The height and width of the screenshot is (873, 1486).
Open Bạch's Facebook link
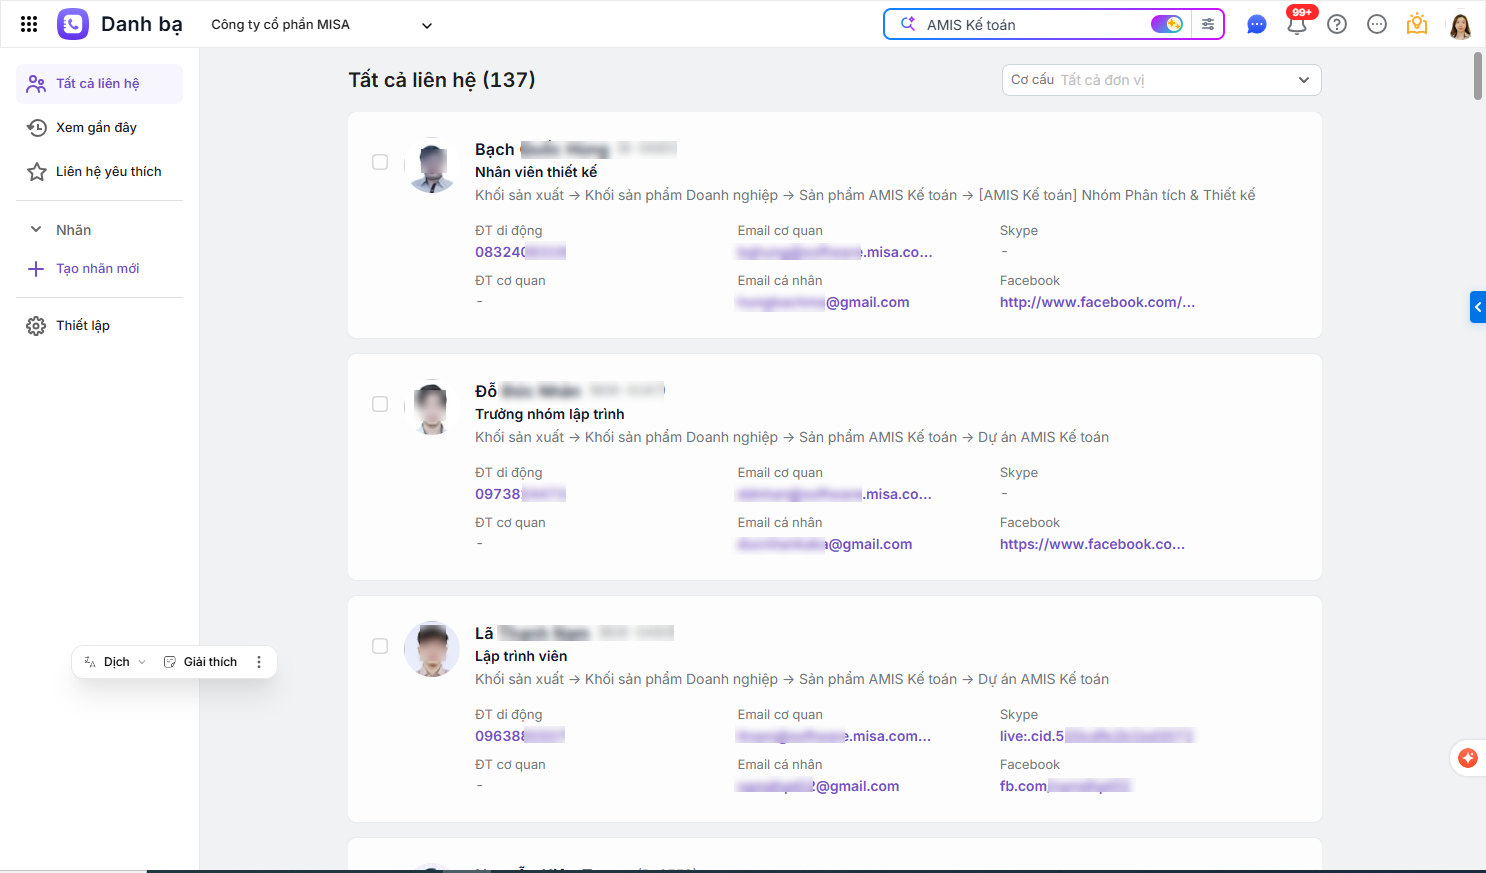[x=1097, y=302]
